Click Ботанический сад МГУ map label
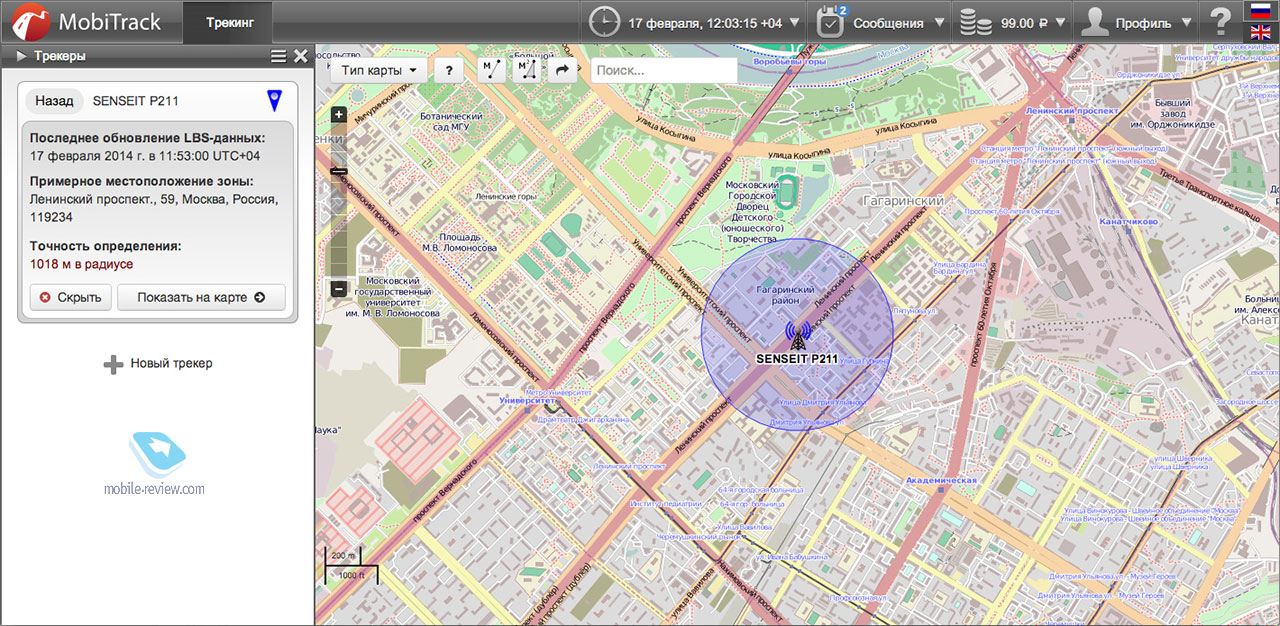Viewport: 1280px width, 626px height. point(451,121)
